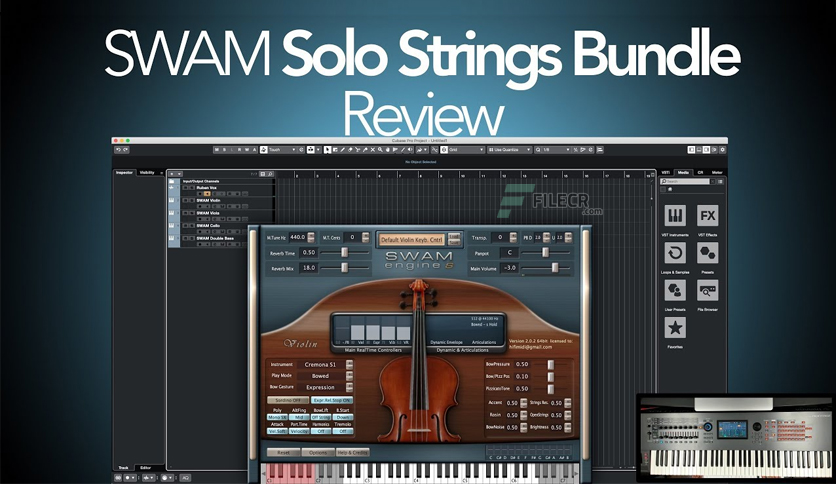Click the search magnifier button above track list
This screenshot has height=484, width=836.
tap(270, 174)
